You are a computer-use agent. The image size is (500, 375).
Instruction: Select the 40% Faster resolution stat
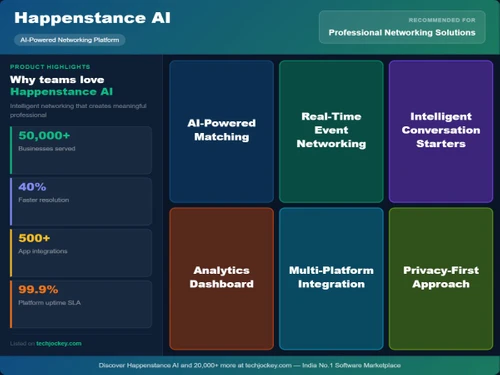pos(81,201)
